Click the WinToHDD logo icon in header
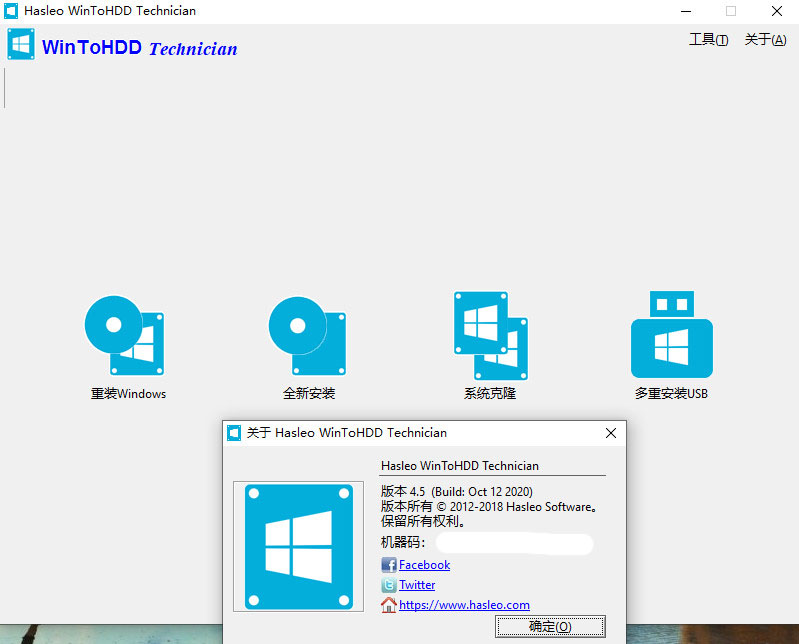Screen dimensions: 799x644 coord(21,44)
